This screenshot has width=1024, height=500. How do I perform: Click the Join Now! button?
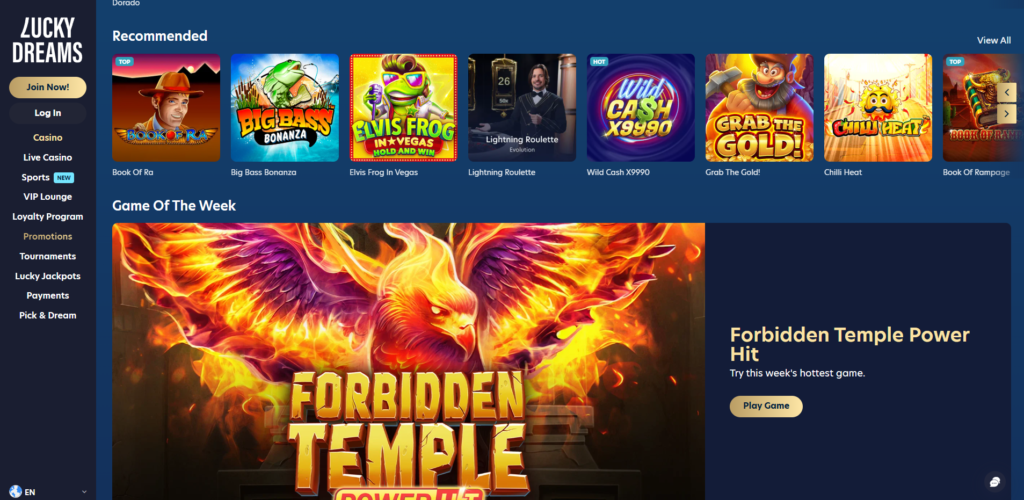point(48,87)
